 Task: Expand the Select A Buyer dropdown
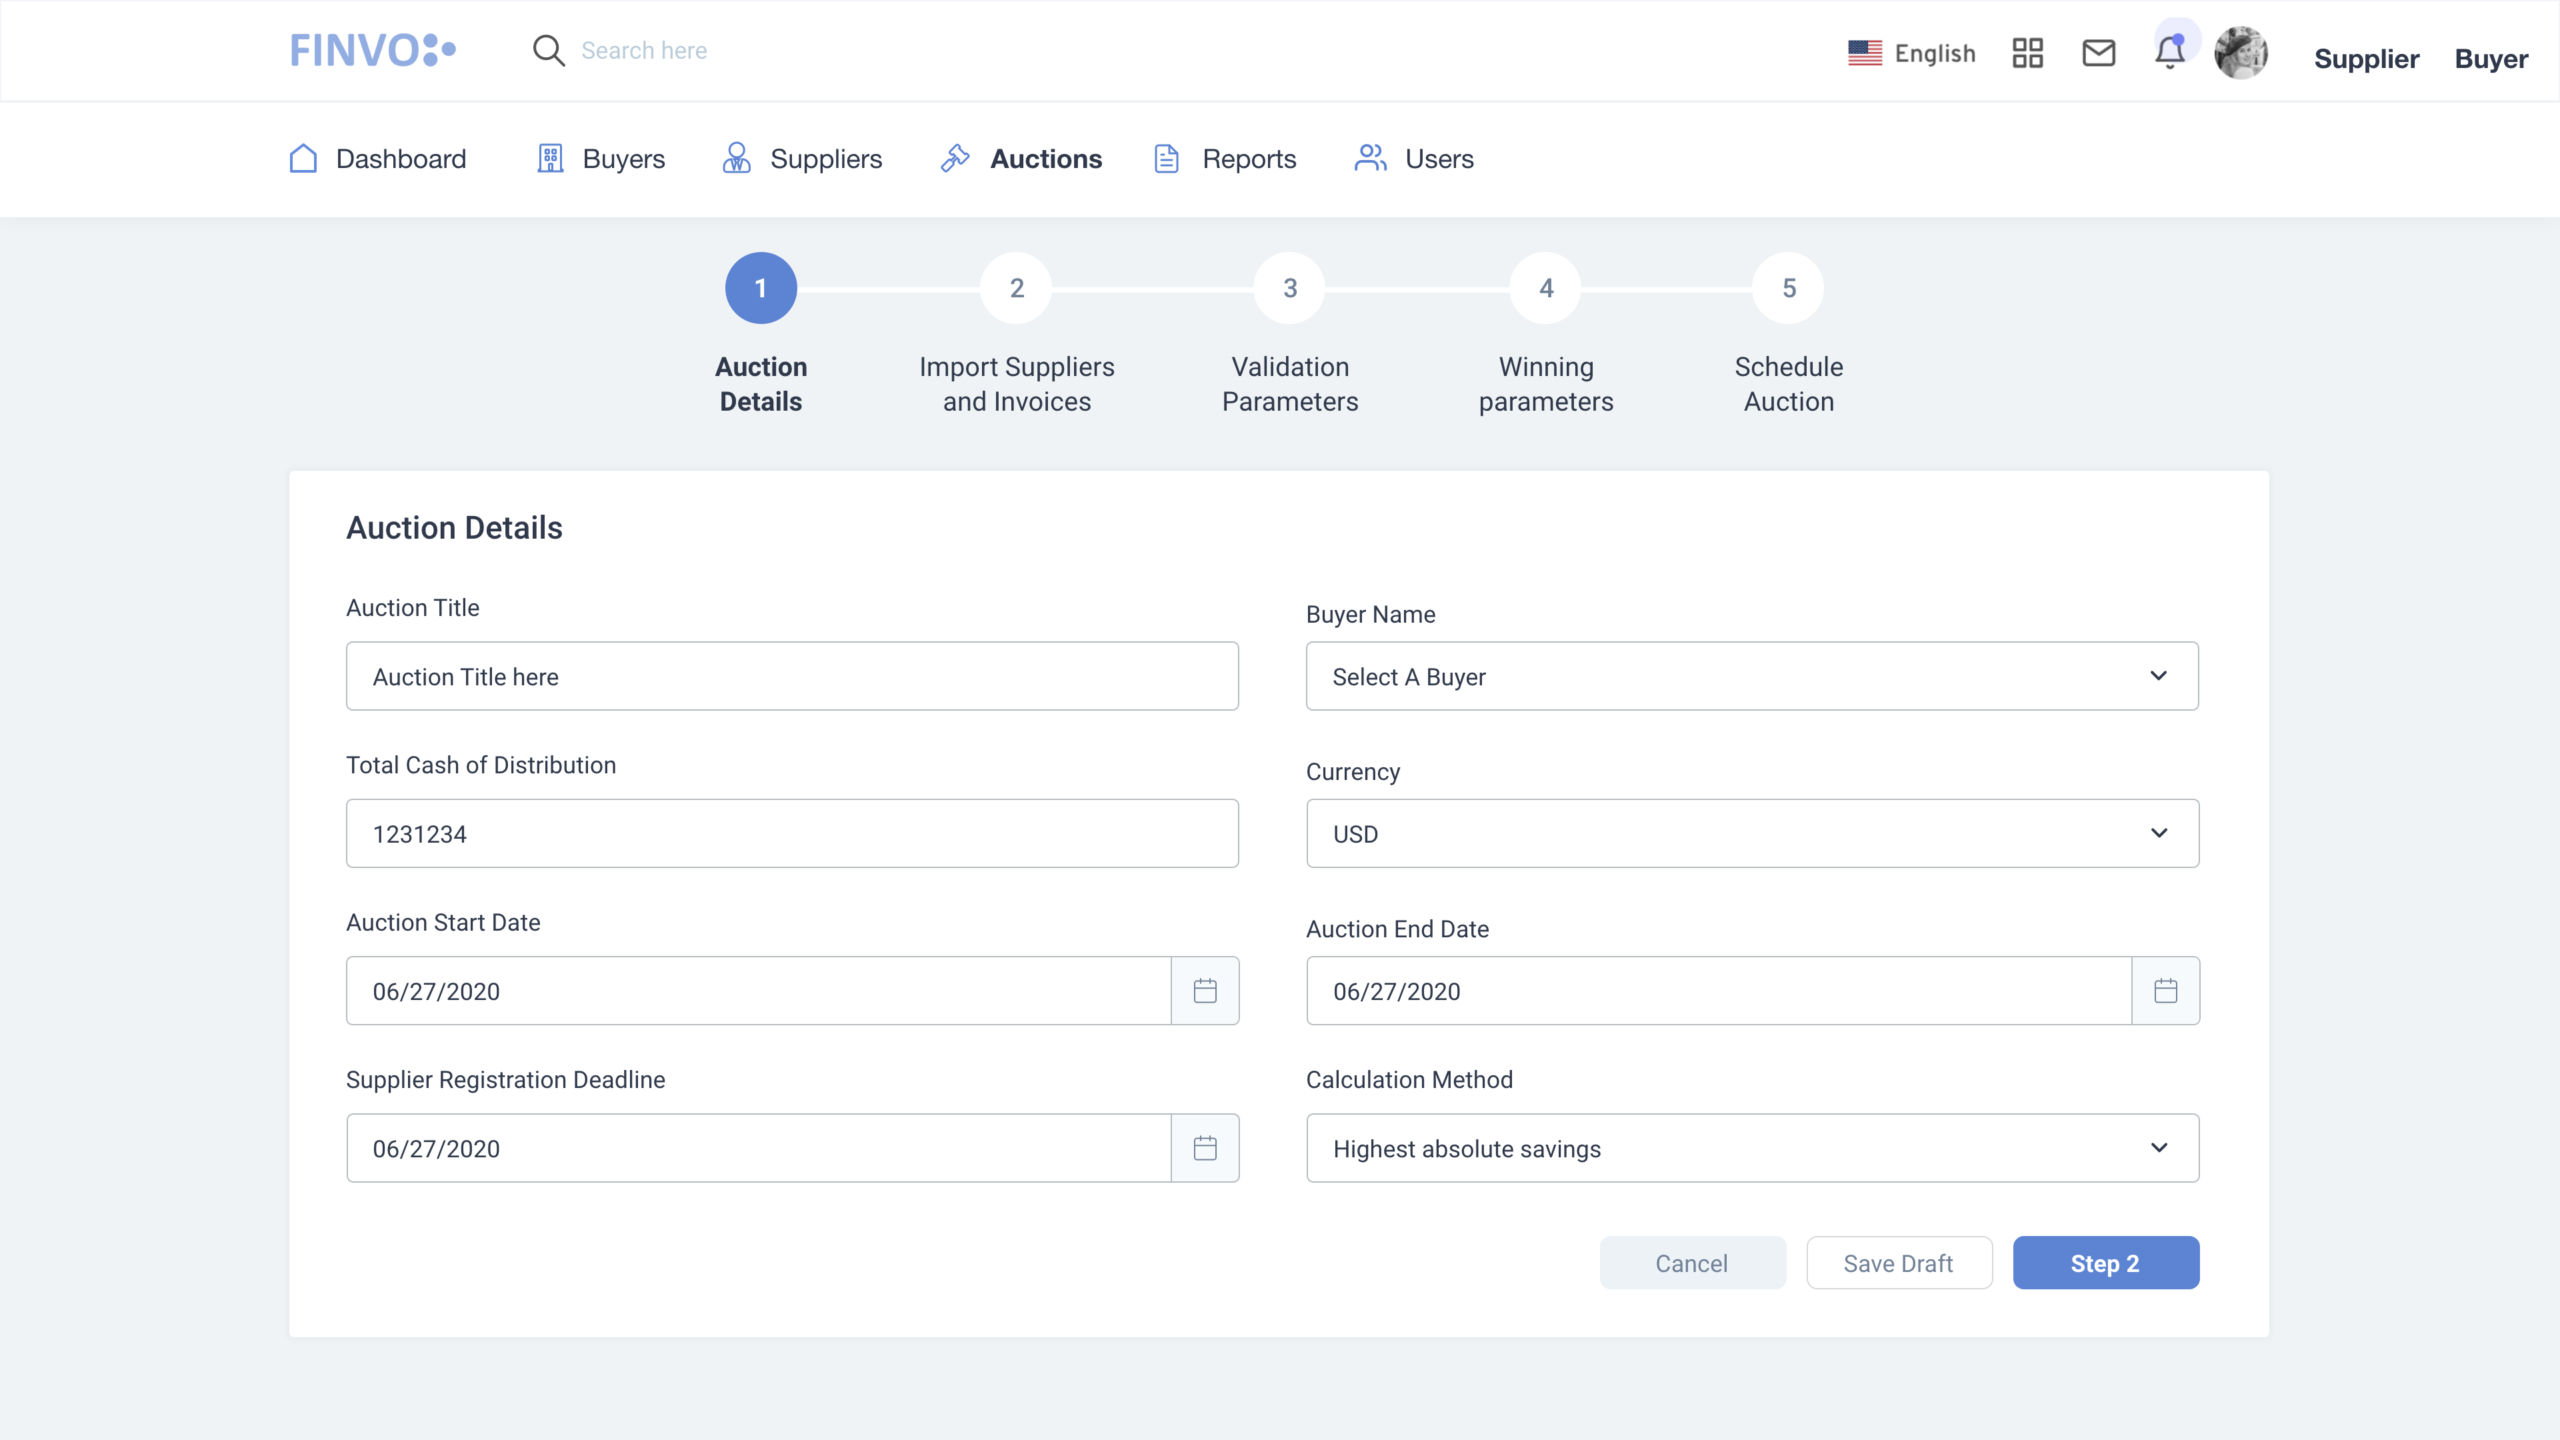[1752, 676]
